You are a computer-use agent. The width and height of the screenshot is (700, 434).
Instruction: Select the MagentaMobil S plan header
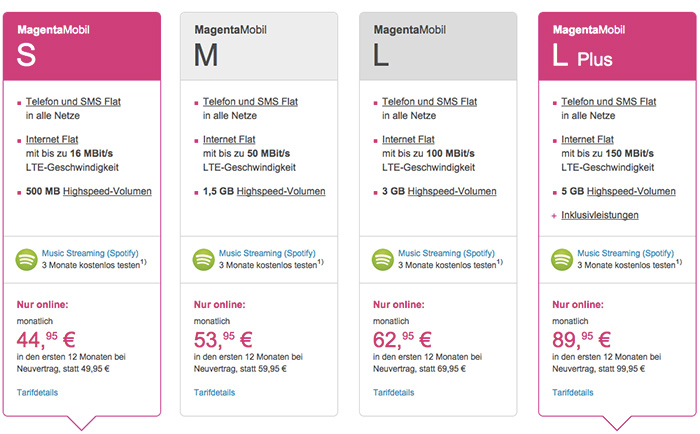82,46
